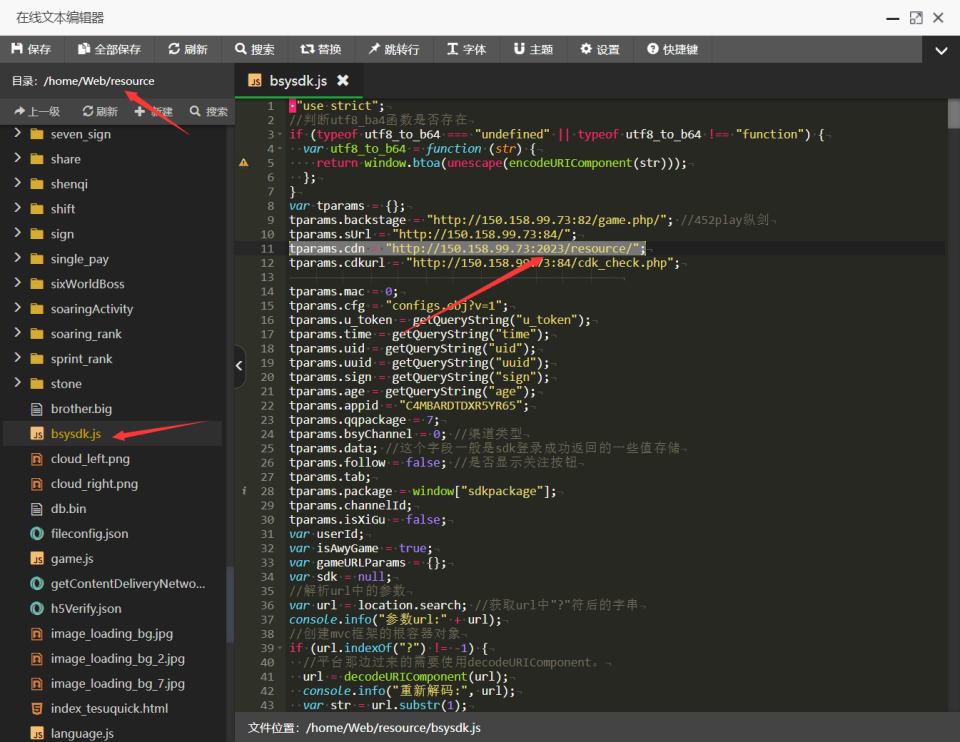Open the Theme (主题) selector

532,49
